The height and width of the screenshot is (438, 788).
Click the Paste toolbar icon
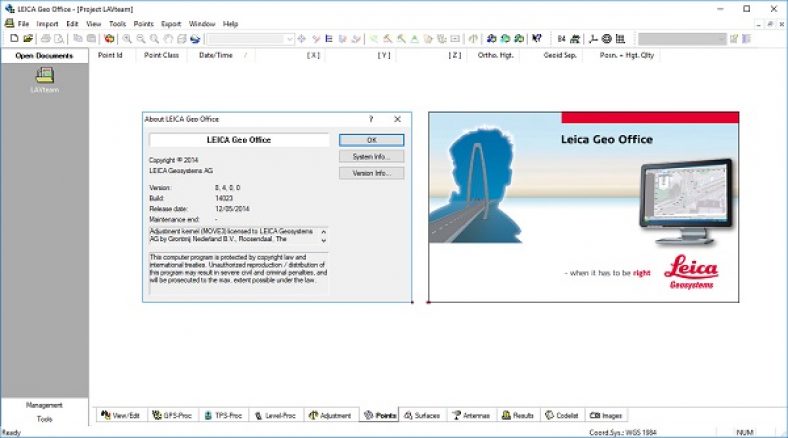pos(91,38)
